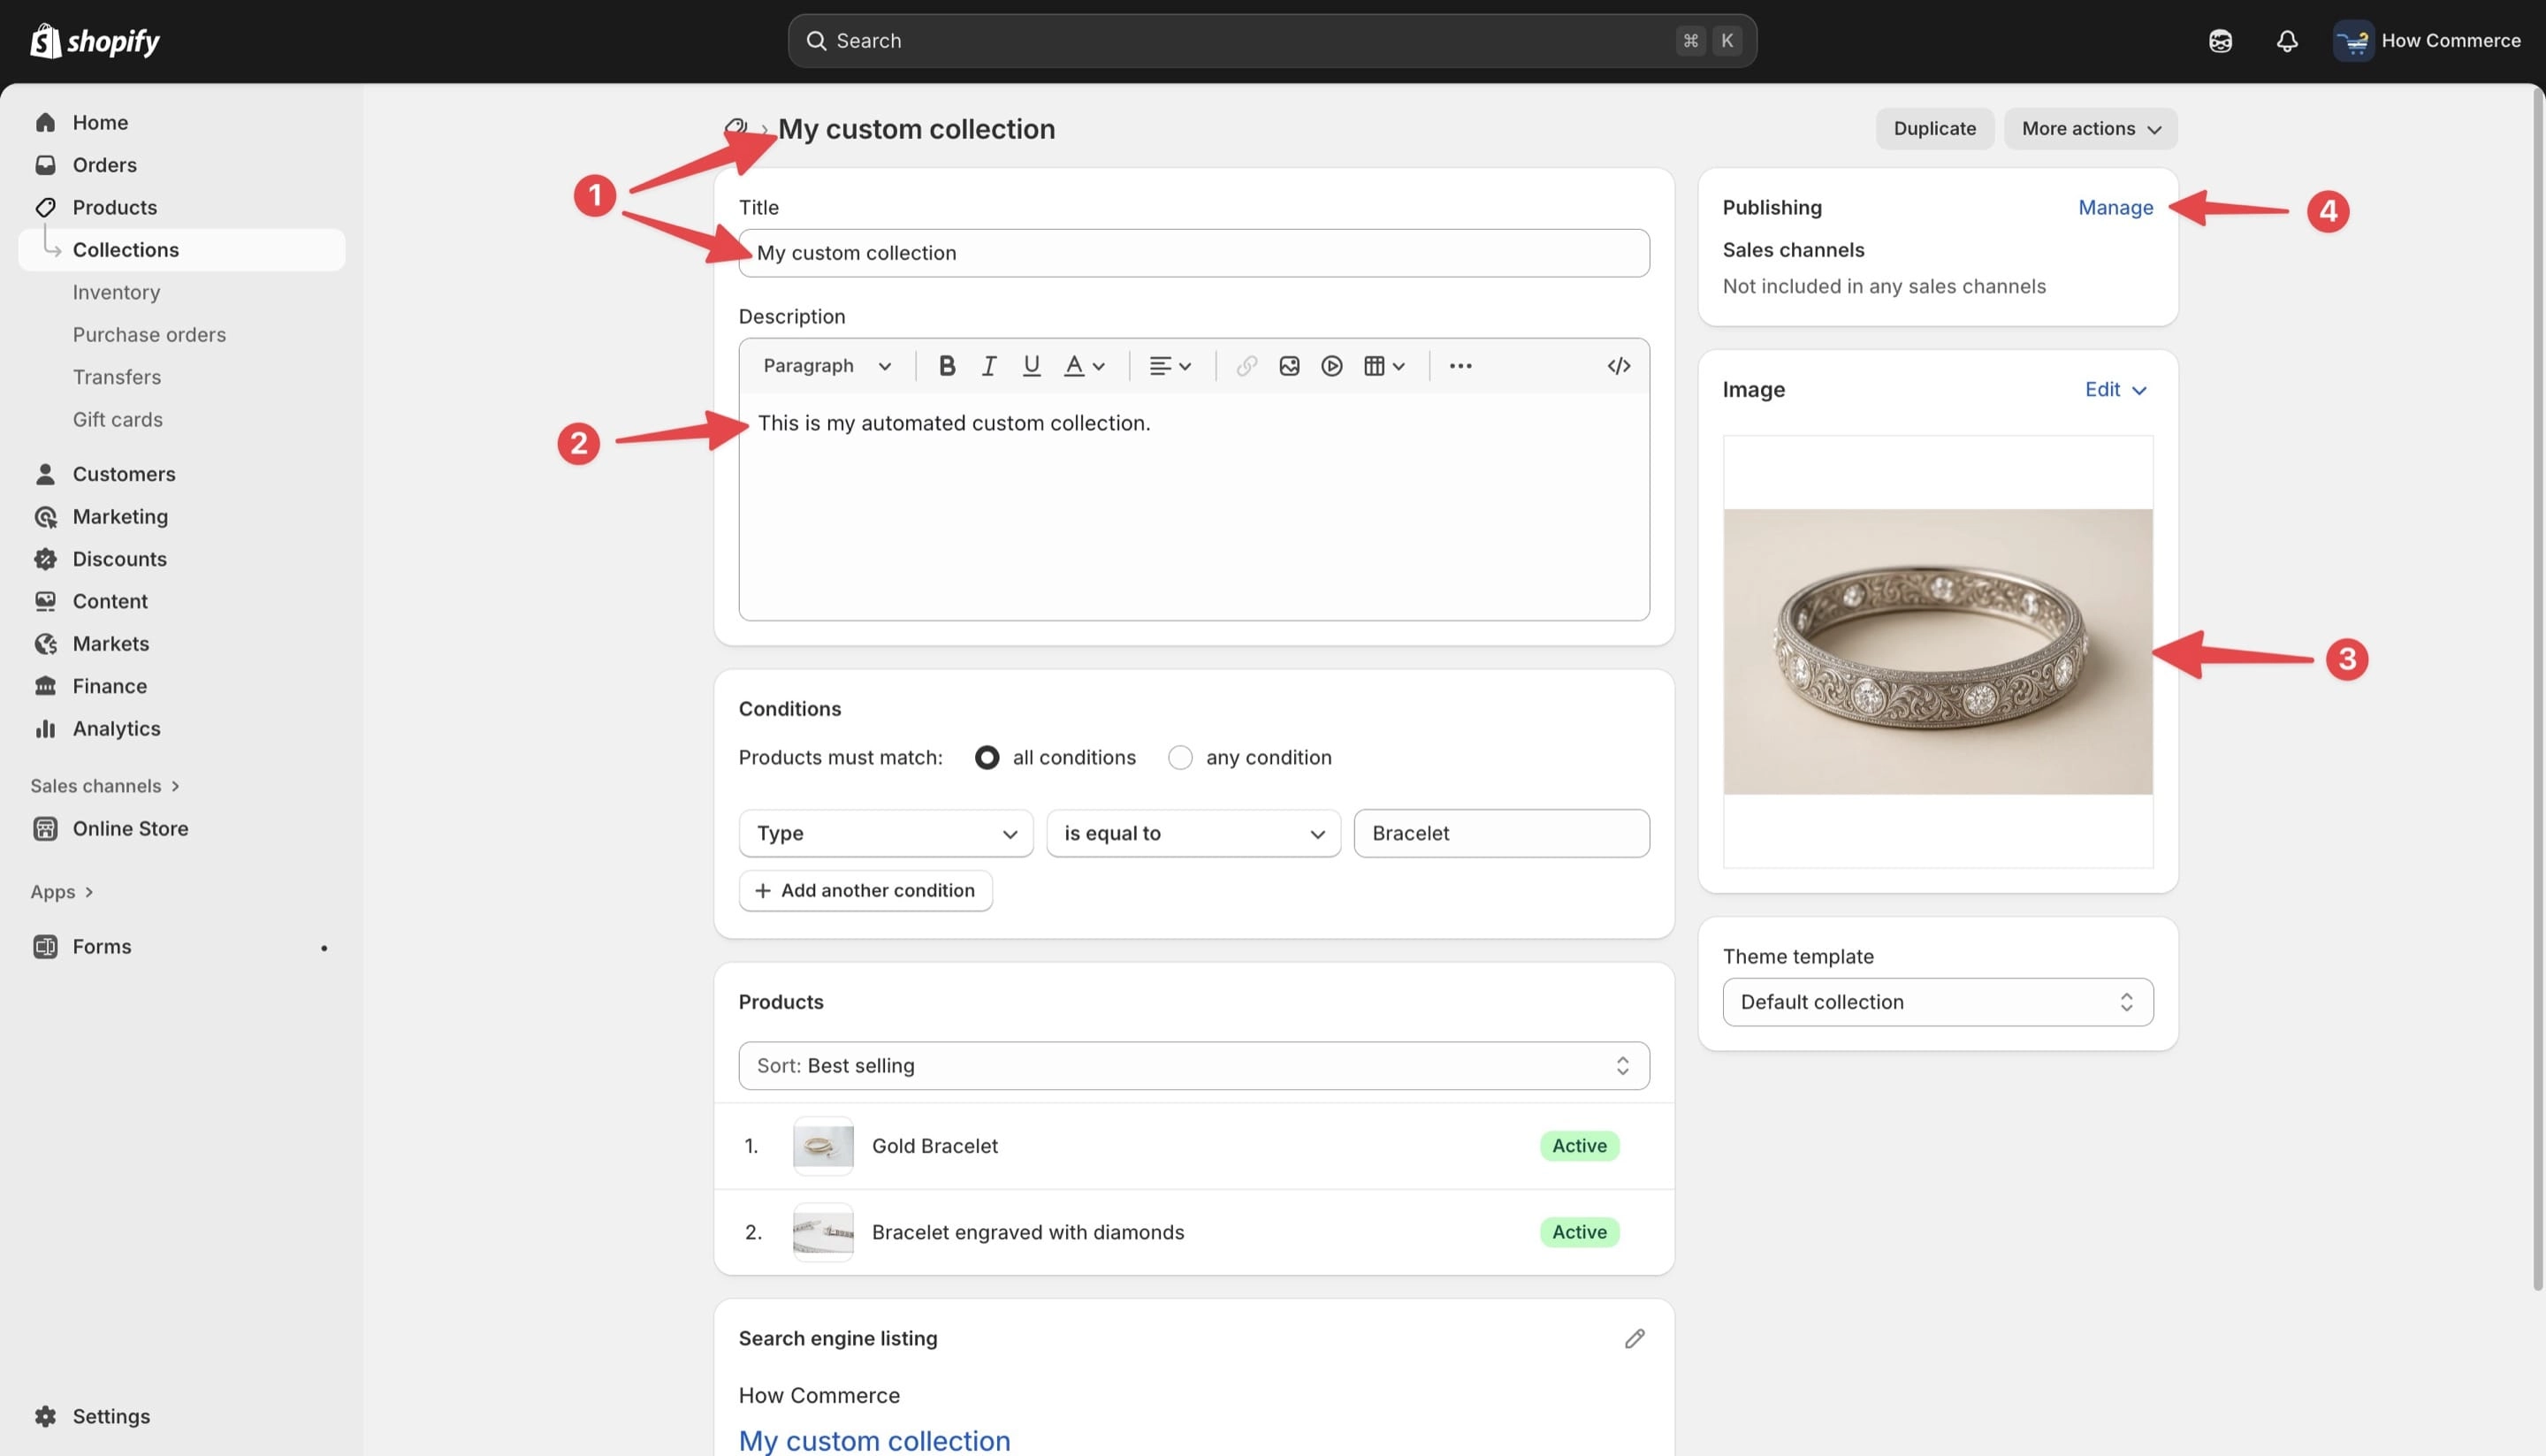
Task: Click the Duplicate button
Action: pyautogui.click(x=1934, y=129)
